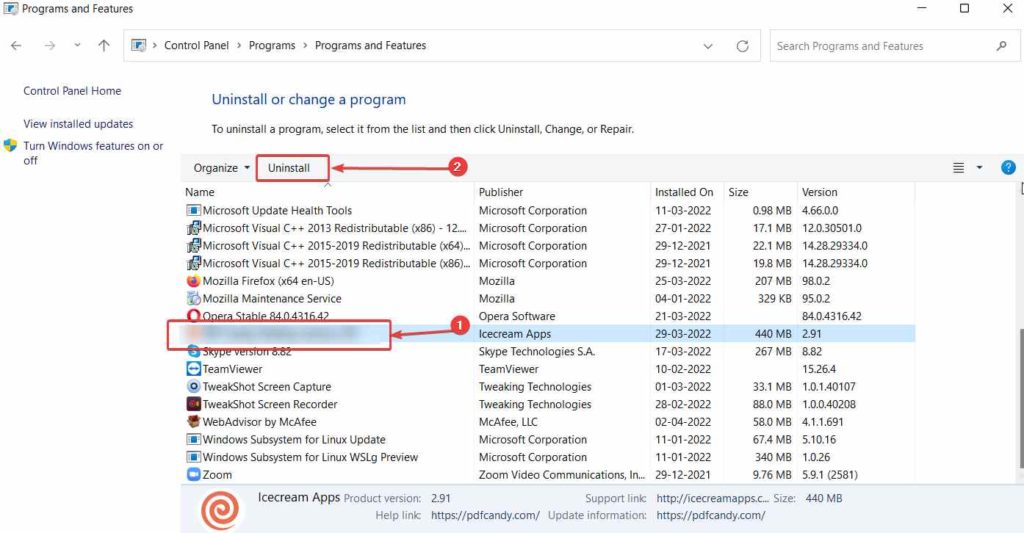1024x533 pixels.
Task: Click the Programs and Features breadcrumb
Action: pyautogui.click(x=370, y=45)
